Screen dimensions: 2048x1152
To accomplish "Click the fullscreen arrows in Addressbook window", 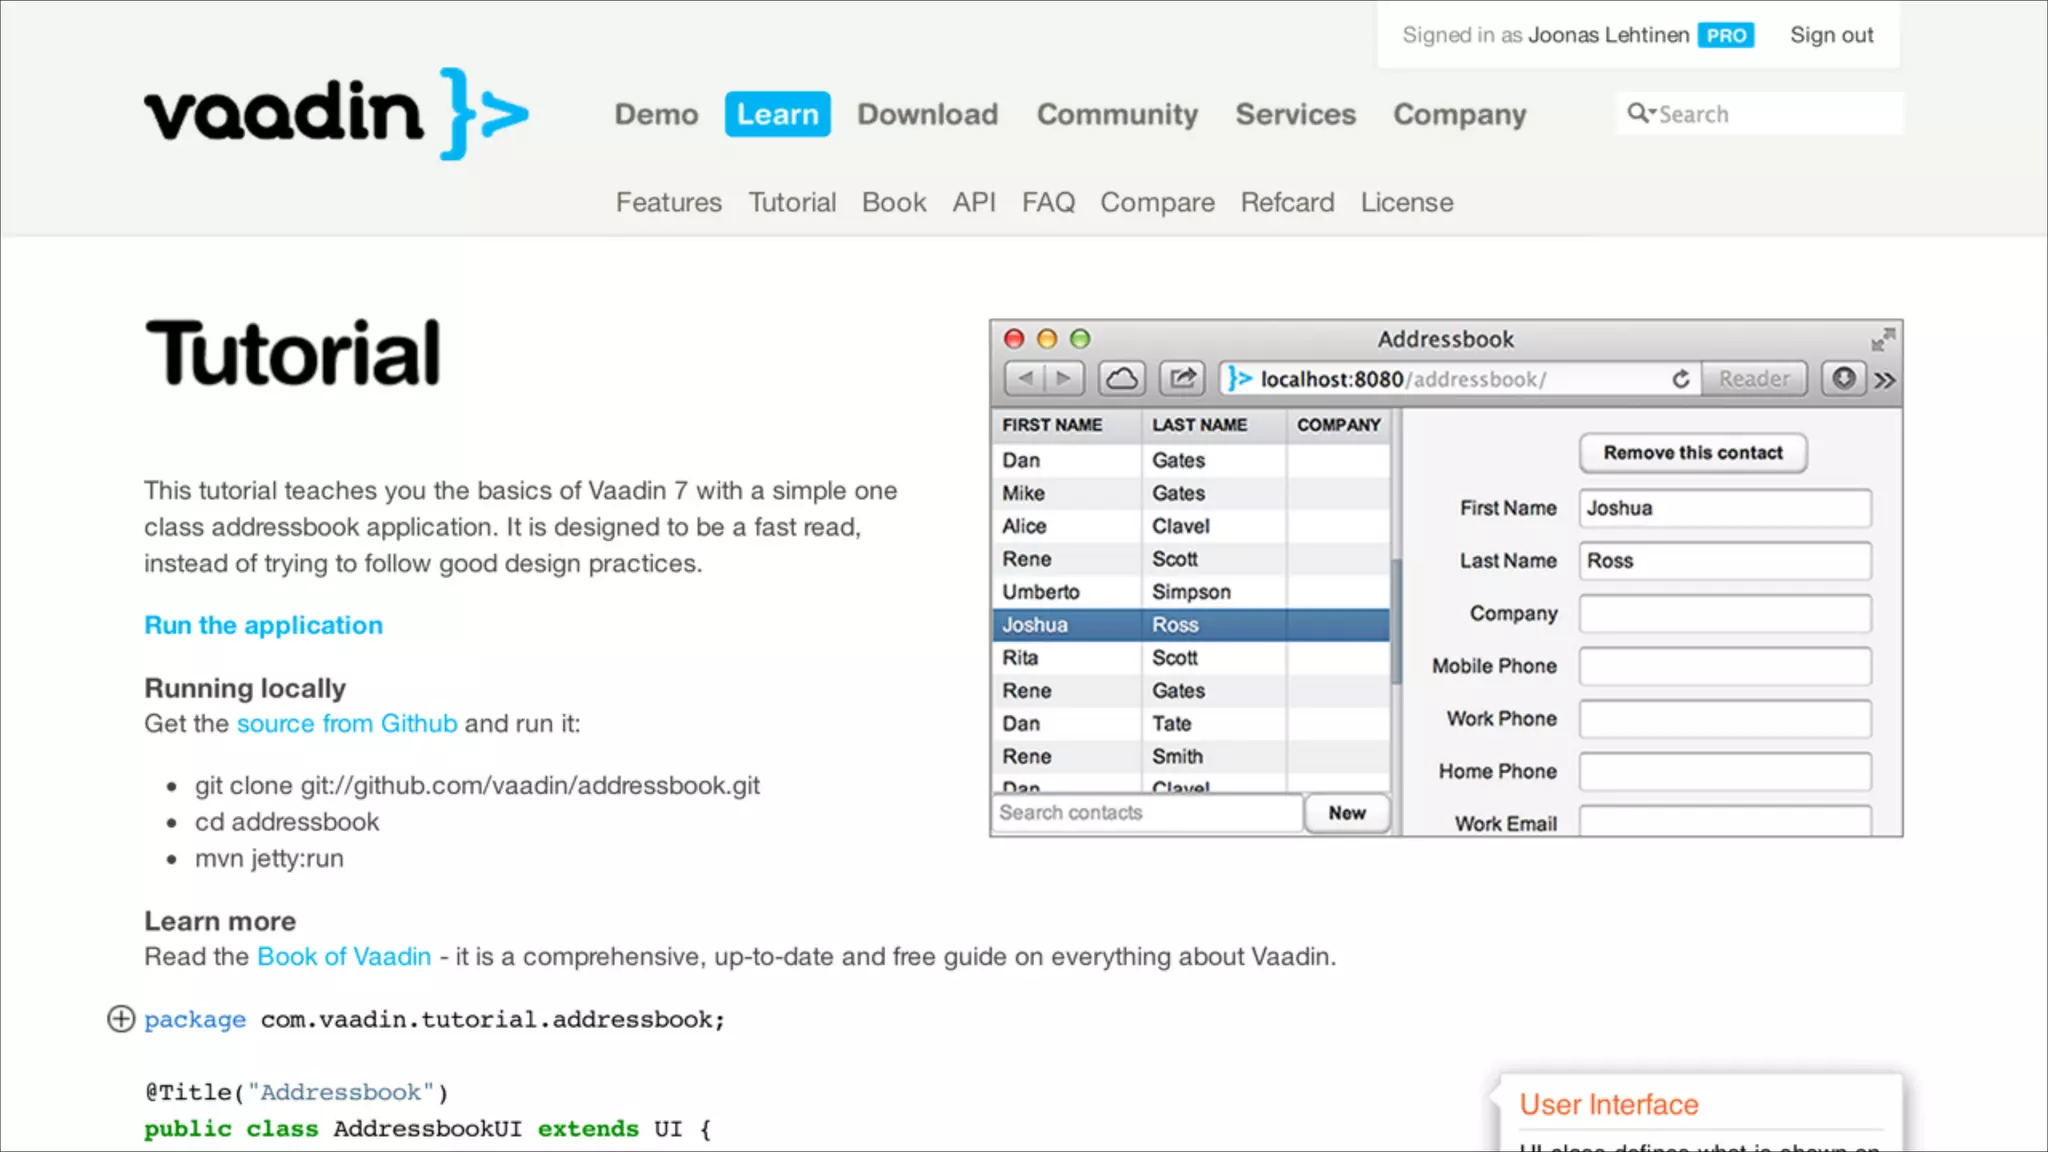I will pos(1883,340).
